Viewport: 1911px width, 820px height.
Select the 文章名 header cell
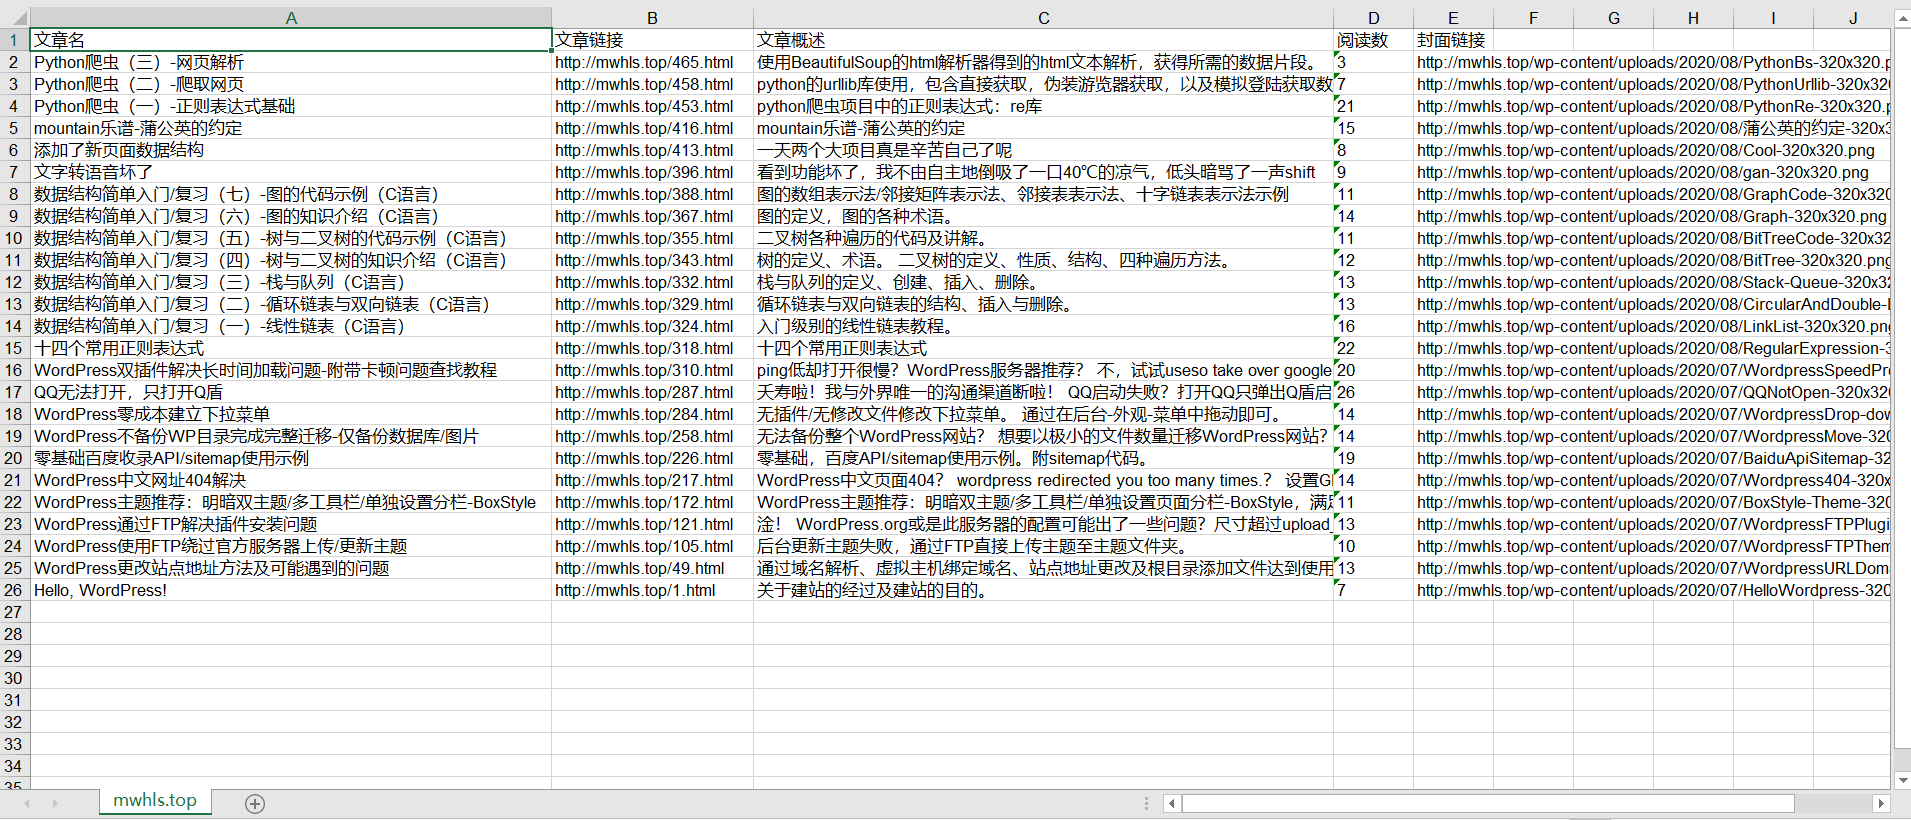[x=291, y=40]
